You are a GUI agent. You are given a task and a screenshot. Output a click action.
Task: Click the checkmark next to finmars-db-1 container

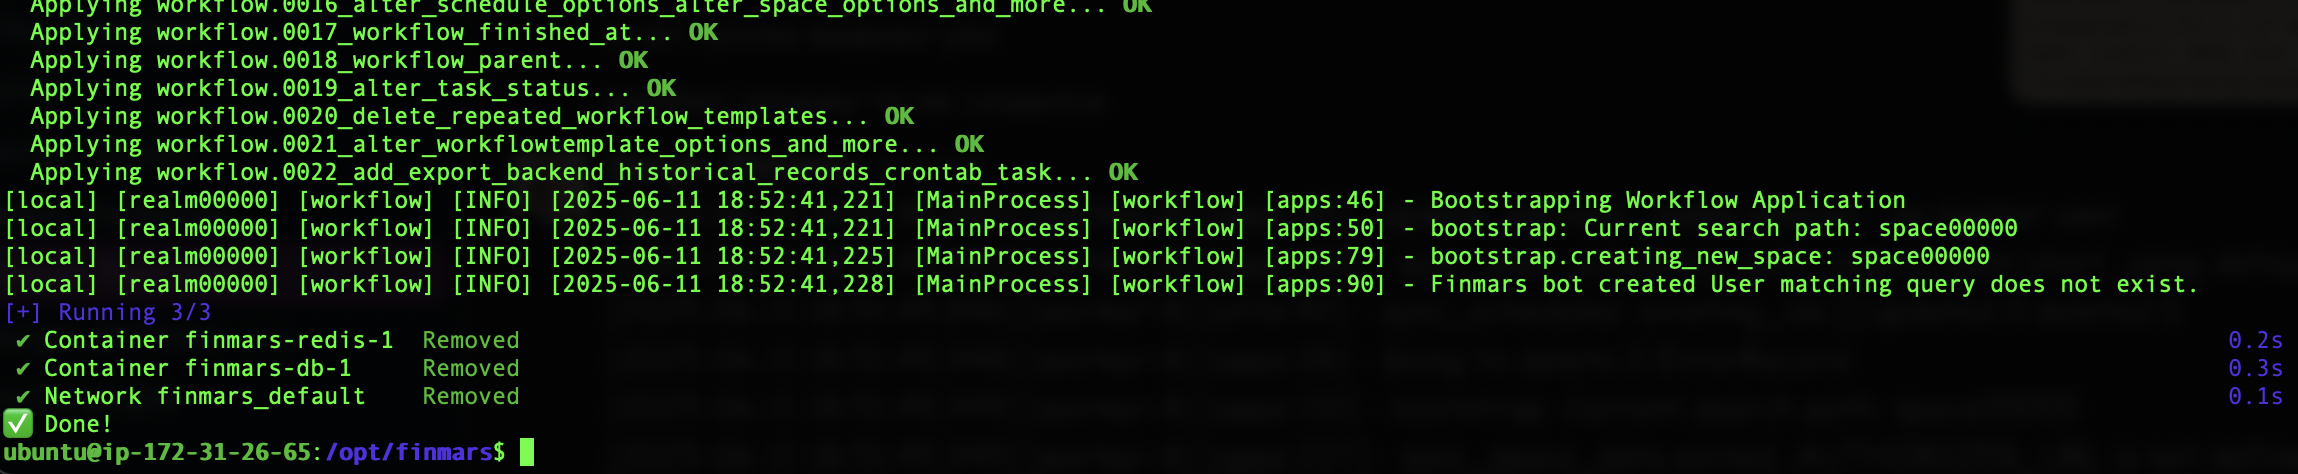point(22,368)
